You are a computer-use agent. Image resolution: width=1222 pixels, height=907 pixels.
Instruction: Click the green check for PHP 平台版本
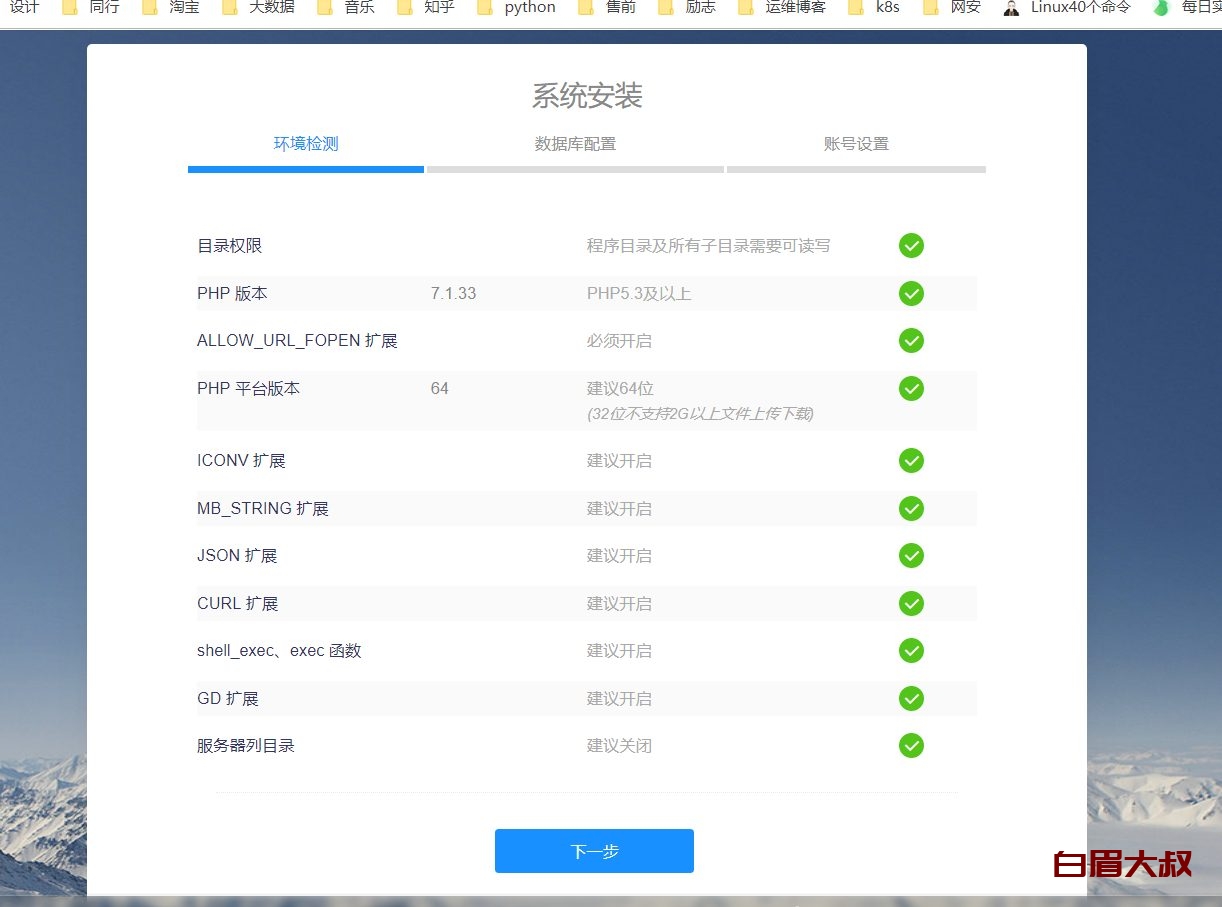point(911,388)
